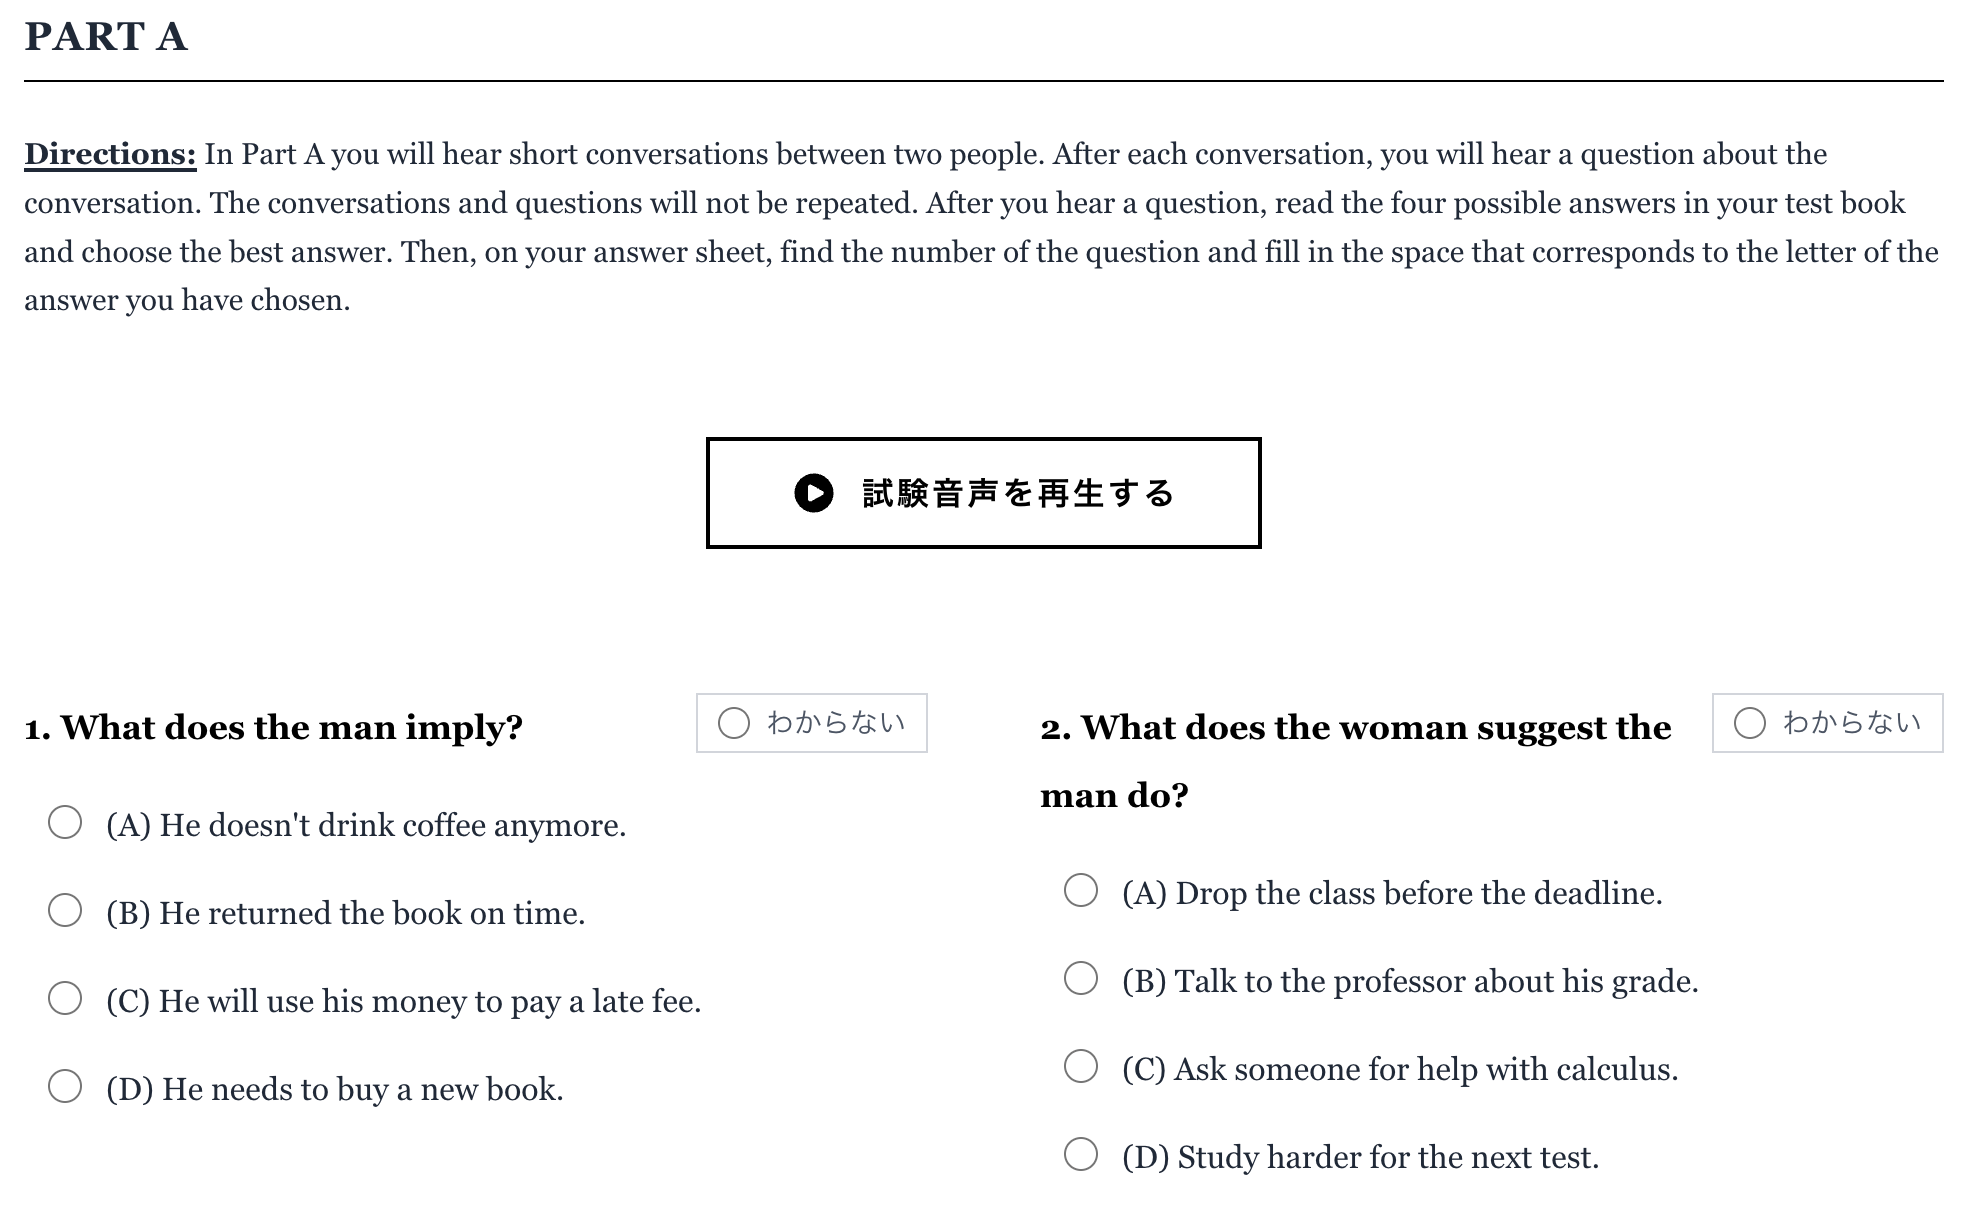Screen dimensions: 1972x1206
Task: Select わからない for question 2
Action: 1827,723
